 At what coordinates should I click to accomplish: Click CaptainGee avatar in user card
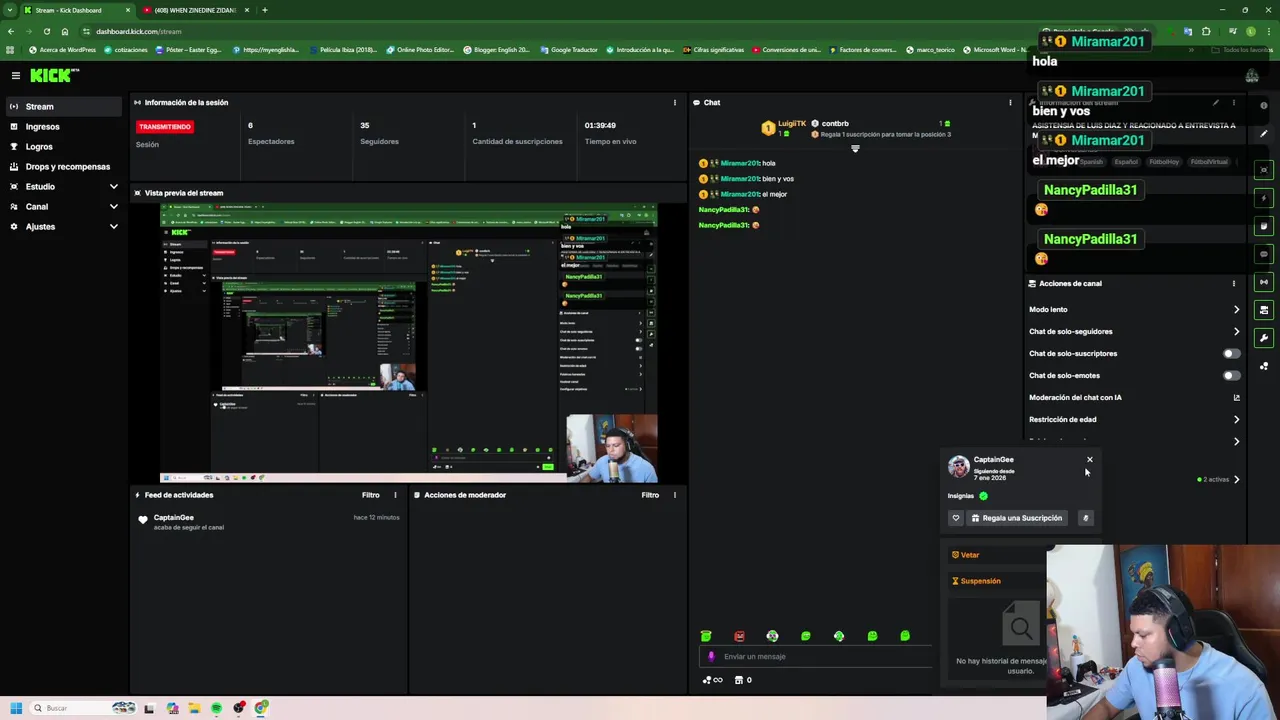(958, 466)
